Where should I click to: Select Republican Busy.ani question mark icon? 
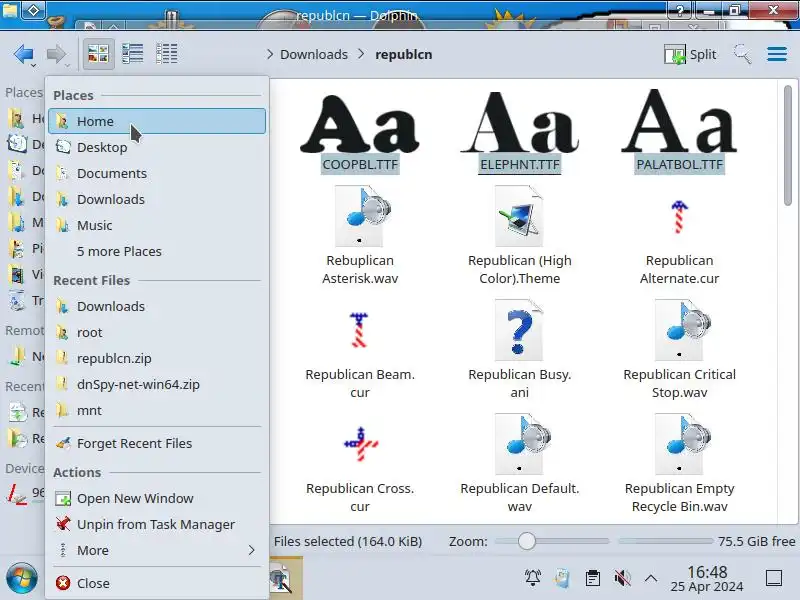519,330
